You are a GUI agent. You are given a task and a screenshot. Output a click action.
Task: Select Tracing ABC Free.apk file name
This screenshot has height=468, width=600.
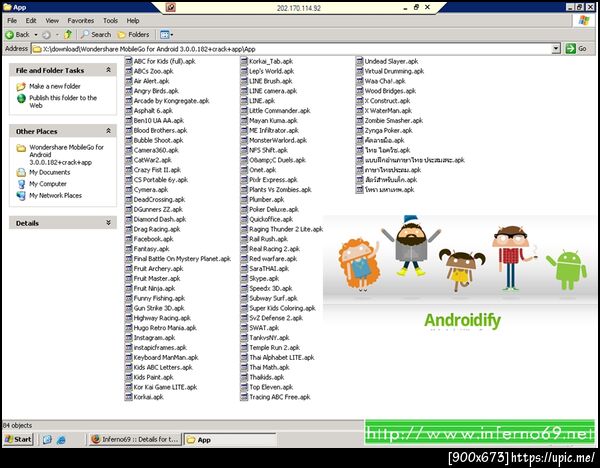point(280,397)
